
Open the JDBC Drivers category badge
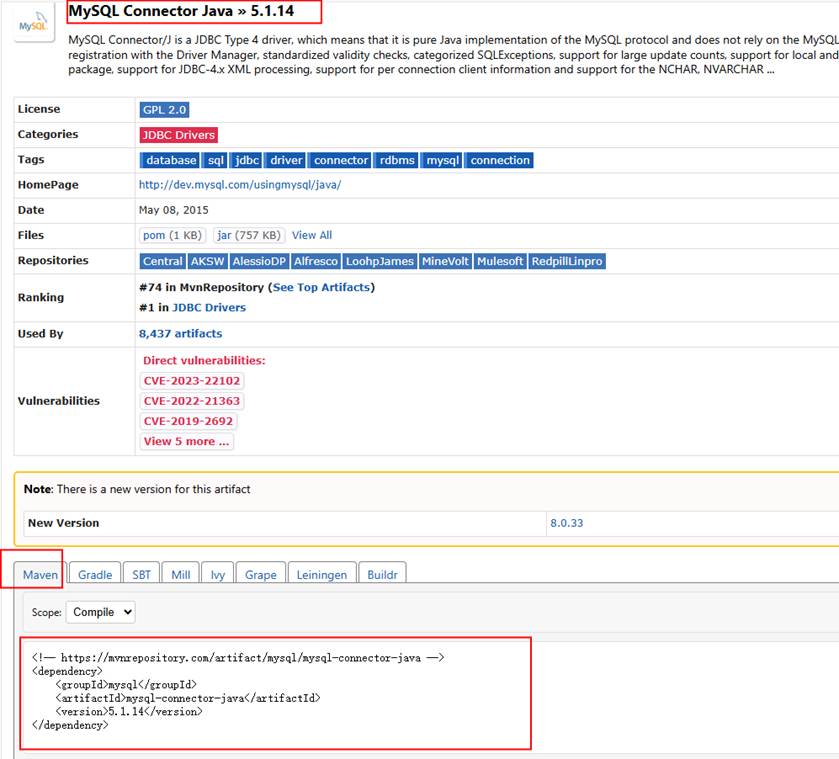tap(179, 135)
